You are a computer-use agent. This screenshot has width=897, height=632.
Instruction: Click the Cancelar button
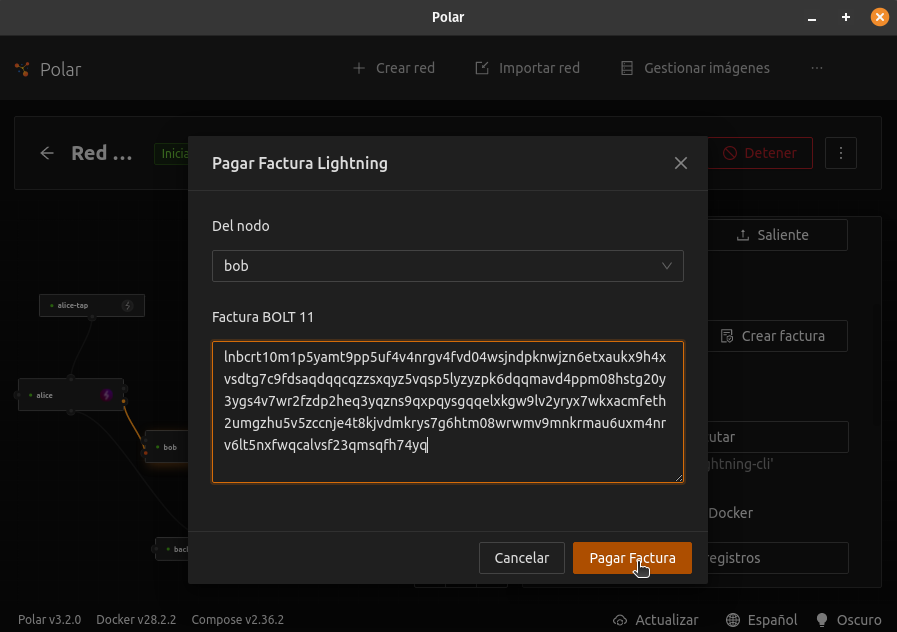click(522, 558)
